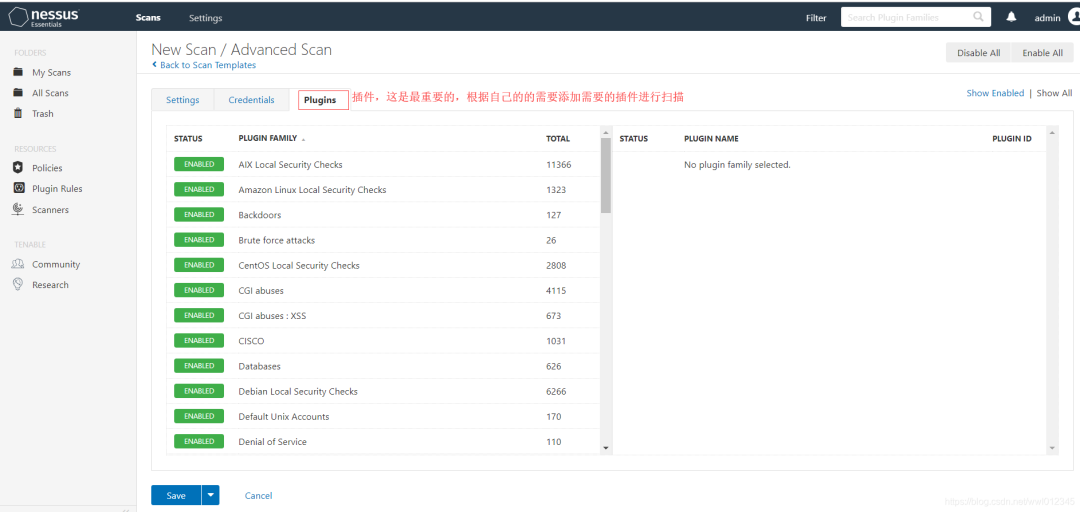Toggle ENABLED status for Denial of Service
This screenshot has height=512, width=1080.
199,441
